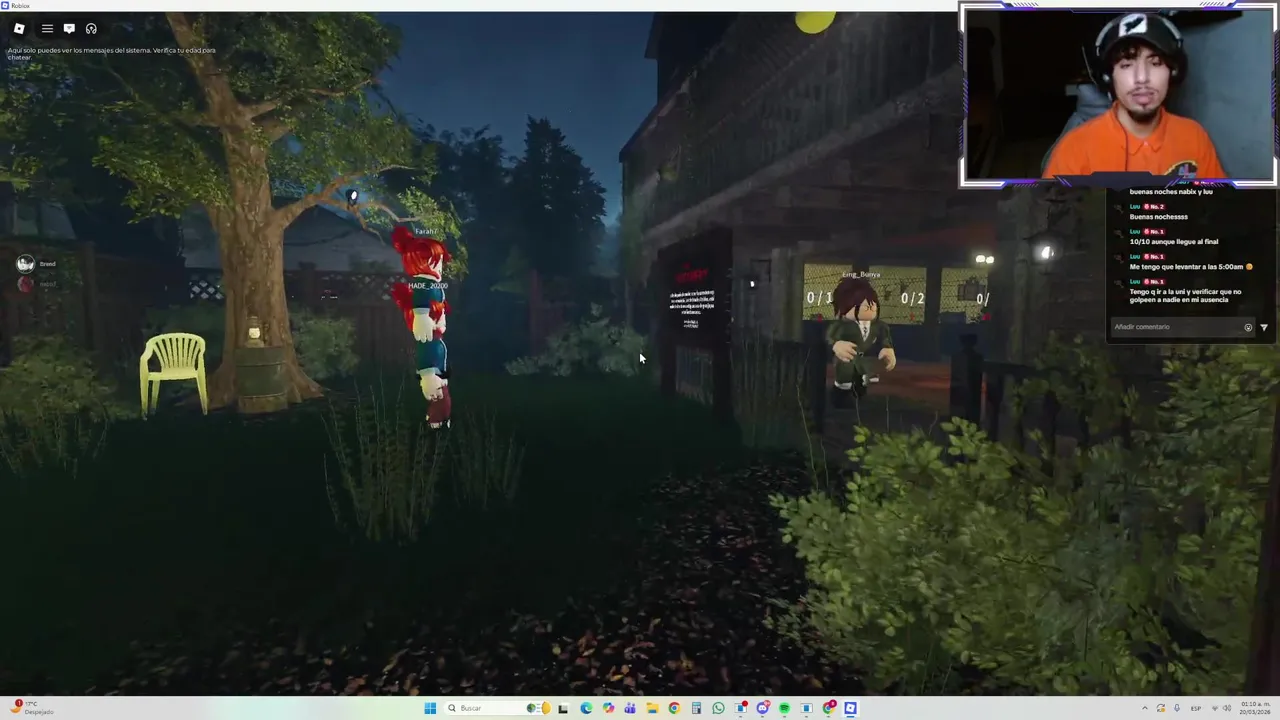Expand hidden system tray icons chevron
The width and height of the screenshot is (1280, 720).
pos(1145,708)
